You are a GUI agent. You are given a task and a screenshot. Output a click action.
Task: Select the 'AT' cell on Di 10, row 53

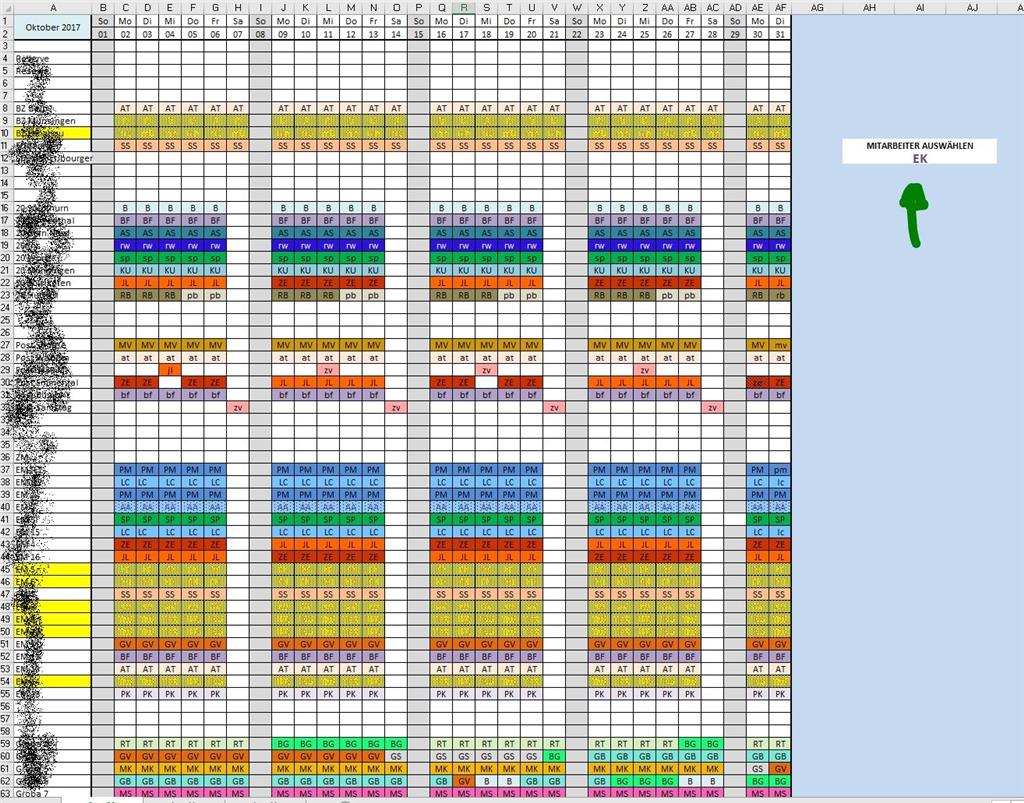click(x=306, y=669)
